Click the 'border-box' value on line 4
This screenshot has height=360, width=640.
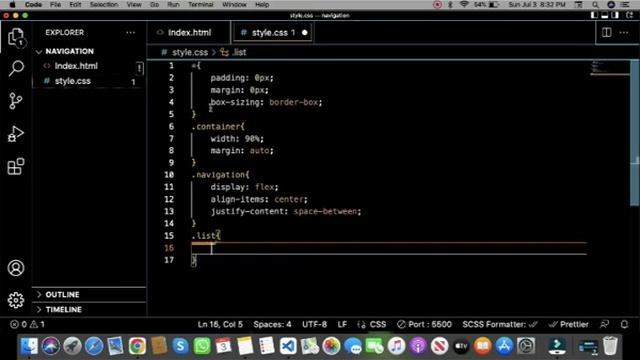click(293, 102)
